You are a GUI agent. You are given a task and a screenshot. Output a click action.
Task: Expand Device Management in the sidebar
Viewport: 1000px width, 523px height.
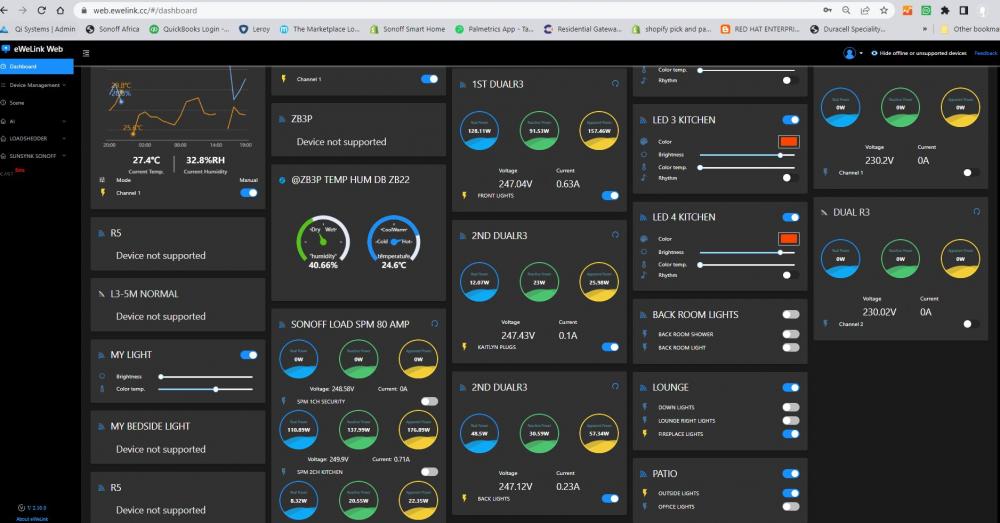(36, 85)
